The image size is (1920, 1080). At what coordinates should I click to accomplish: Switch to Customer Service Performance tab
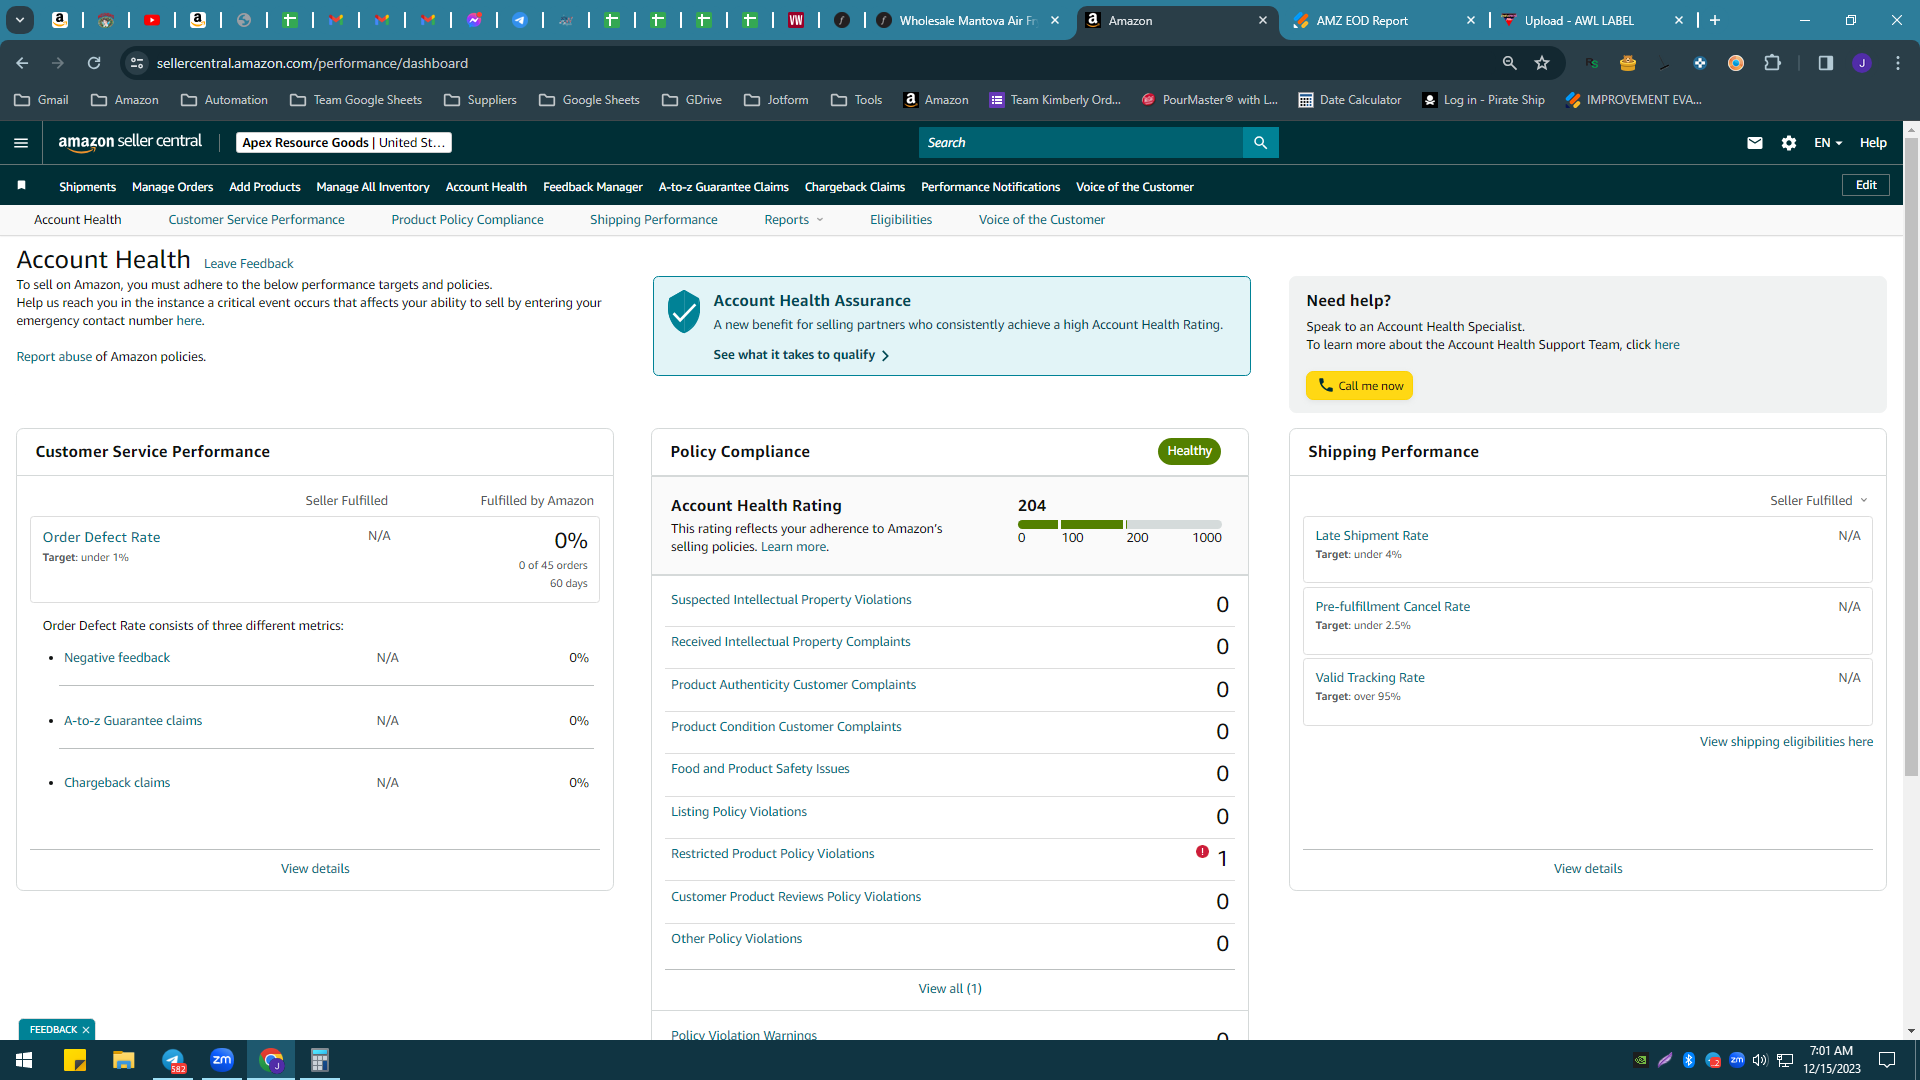pyautogui.click(x=256, y=220)
